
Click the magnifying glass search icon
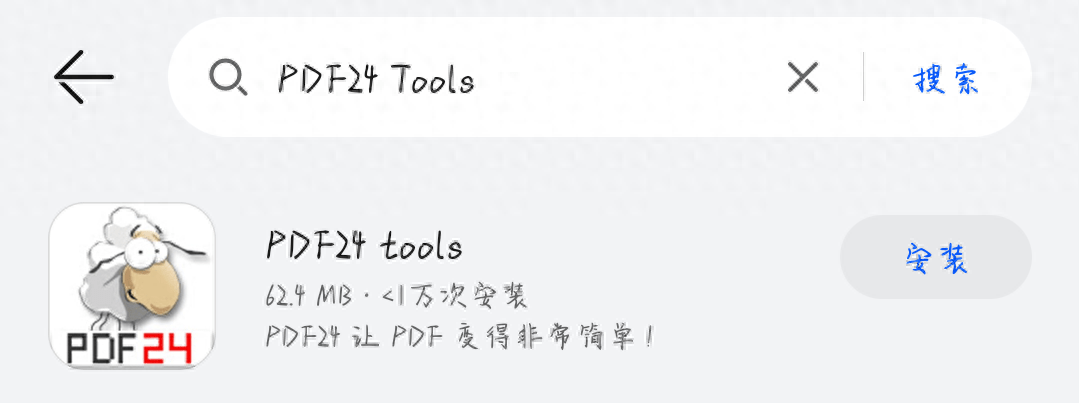pos(228,77)
